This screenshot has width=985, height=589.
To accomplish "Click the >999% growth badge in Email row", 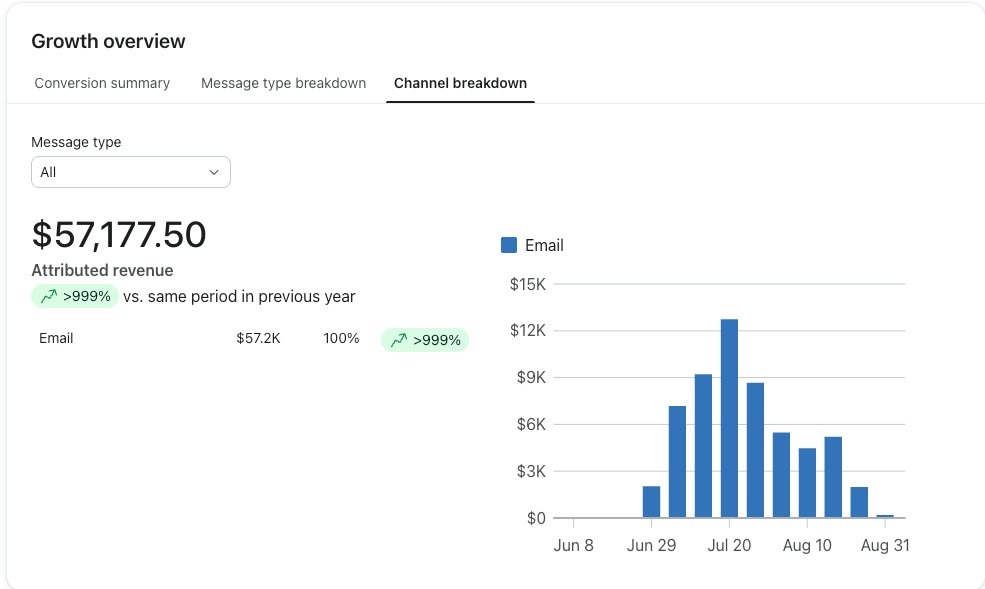I will click(425, 340).
